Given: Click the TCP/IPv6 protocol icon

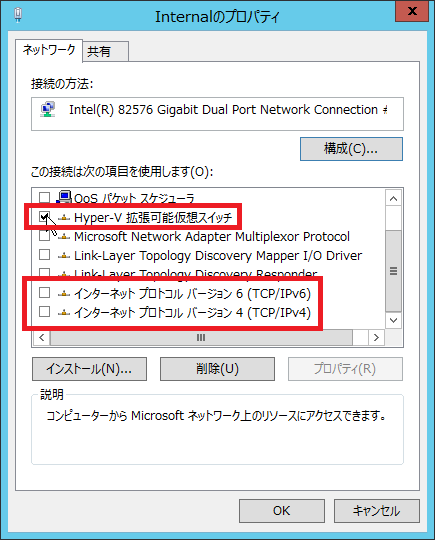Looking at the screenshot, I should 64,293.
